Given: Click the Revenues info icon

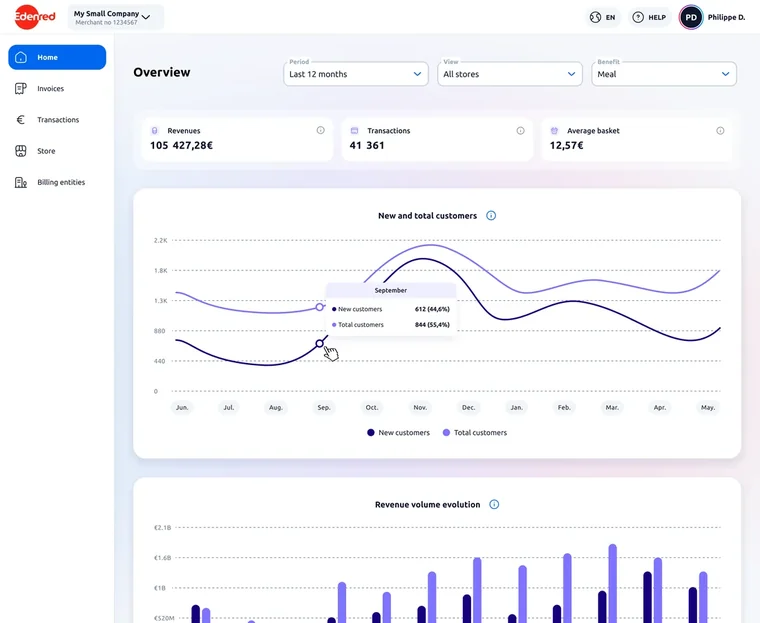Looking at the screenshot, I should coord(320,130).
